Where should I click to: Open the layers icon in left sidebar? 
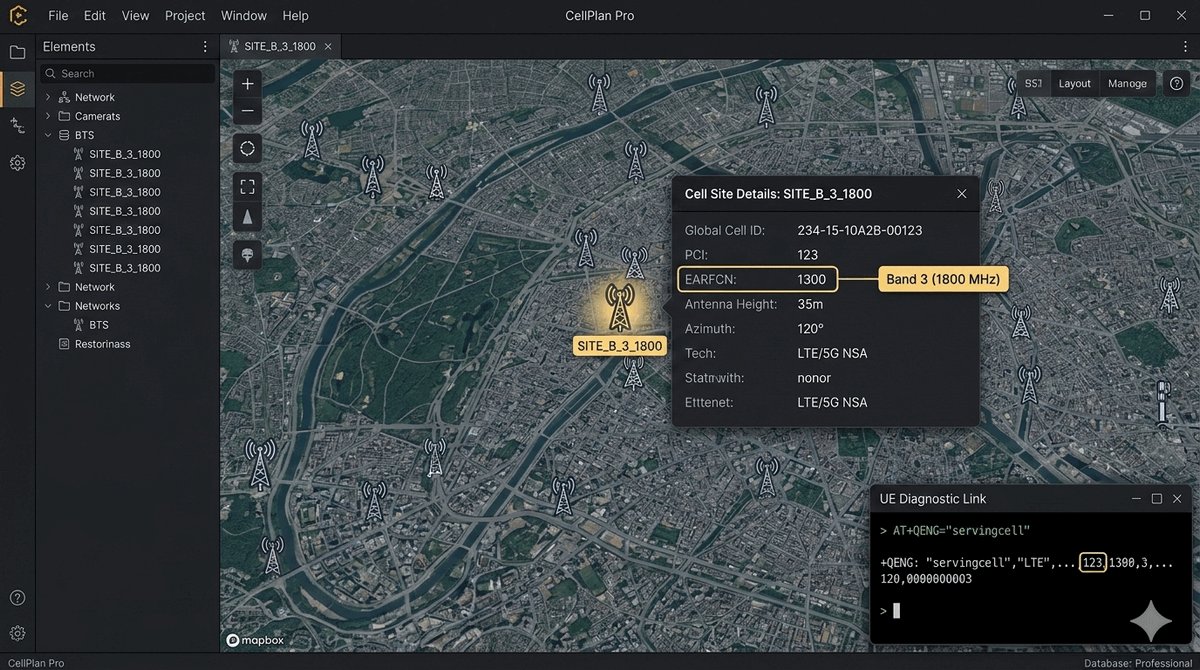click(17, 89)
